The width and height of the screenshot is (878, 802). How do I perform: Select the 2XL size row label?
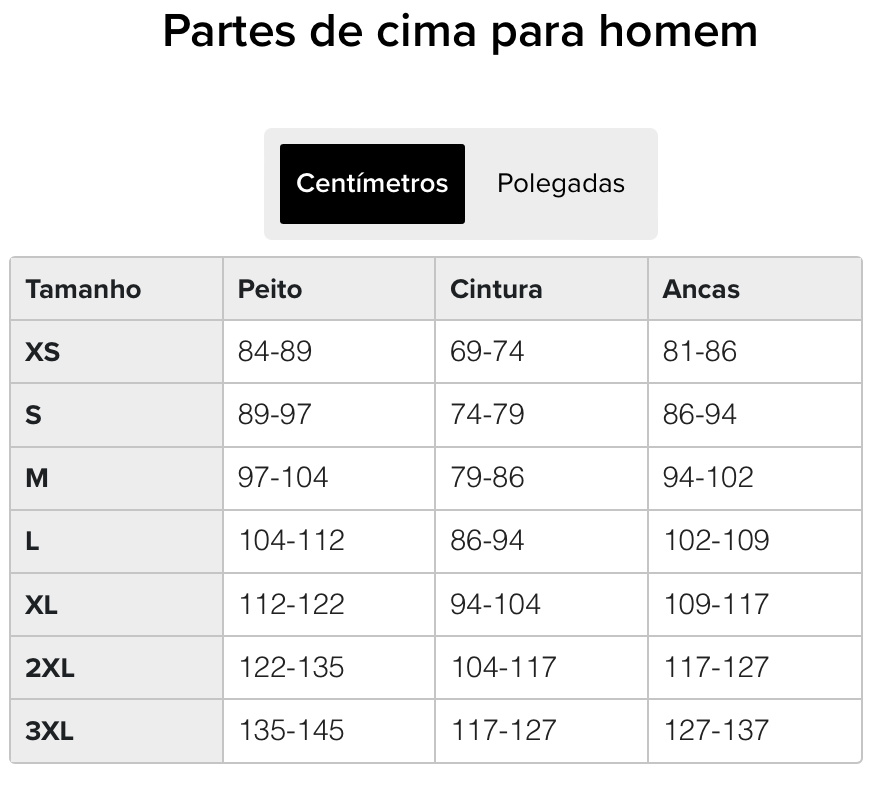(x=50, y=667)
